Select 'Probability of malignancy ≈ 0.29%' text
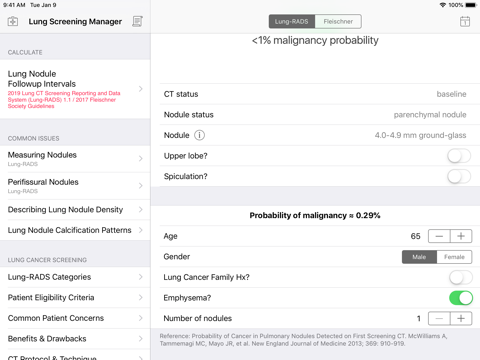Viewport: 480px width, 360px height. (x=315, y=215)
